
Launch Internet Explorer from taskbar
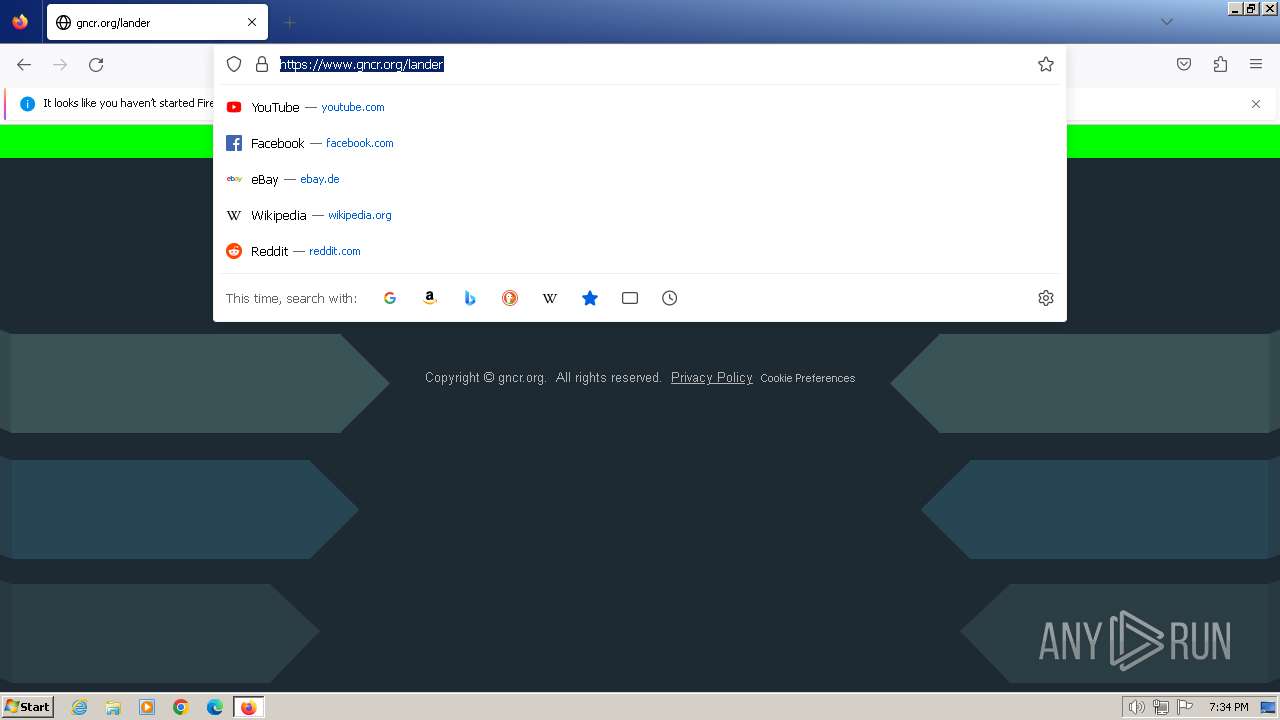80,707
